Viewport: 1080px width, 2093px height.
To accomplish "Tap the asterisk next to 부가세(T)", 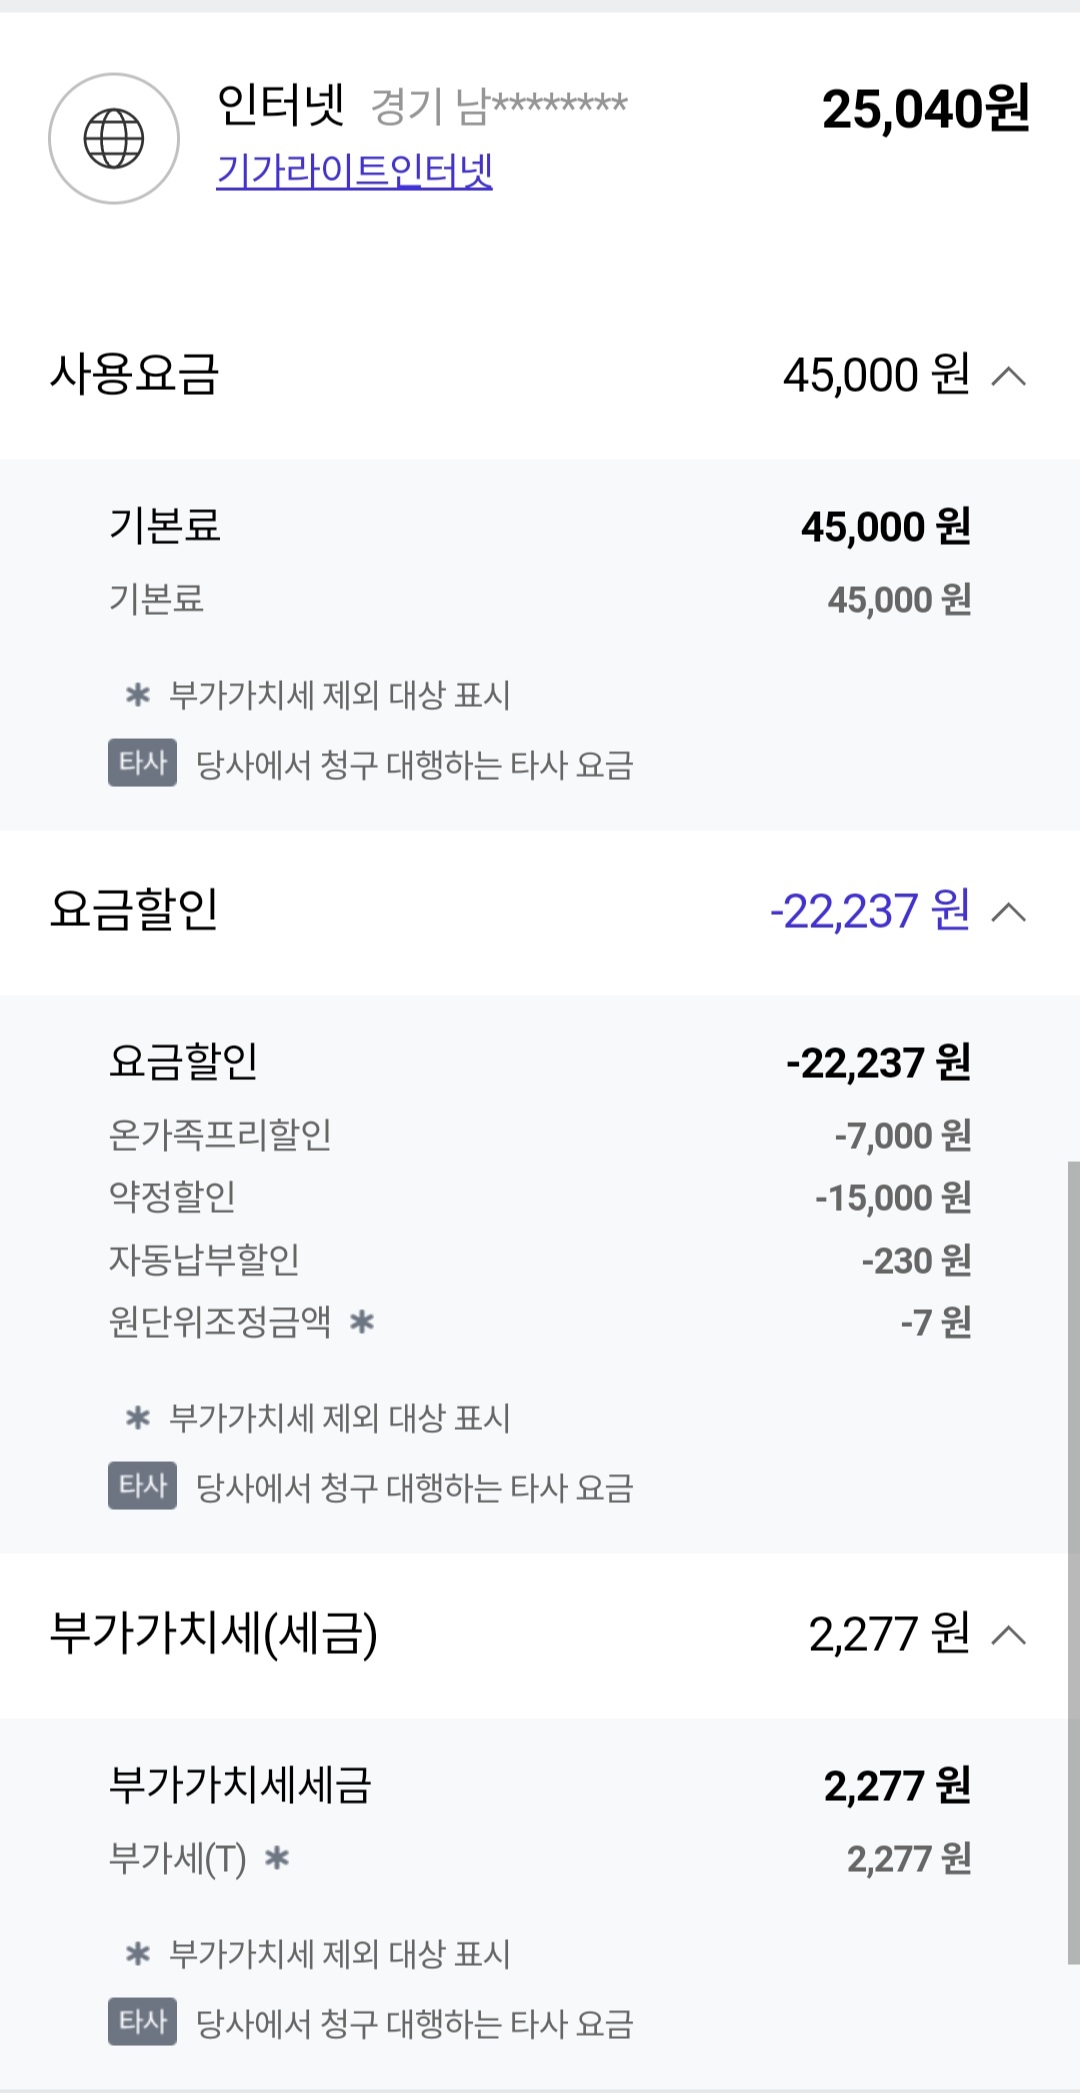I will tap(276, 1858).
